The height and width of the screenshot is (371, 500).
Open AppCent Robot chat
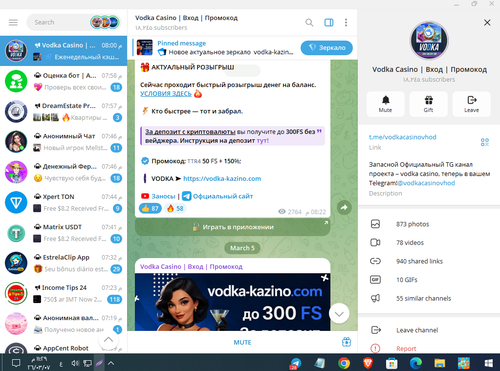pyautogui.click(x=63, y=347)
